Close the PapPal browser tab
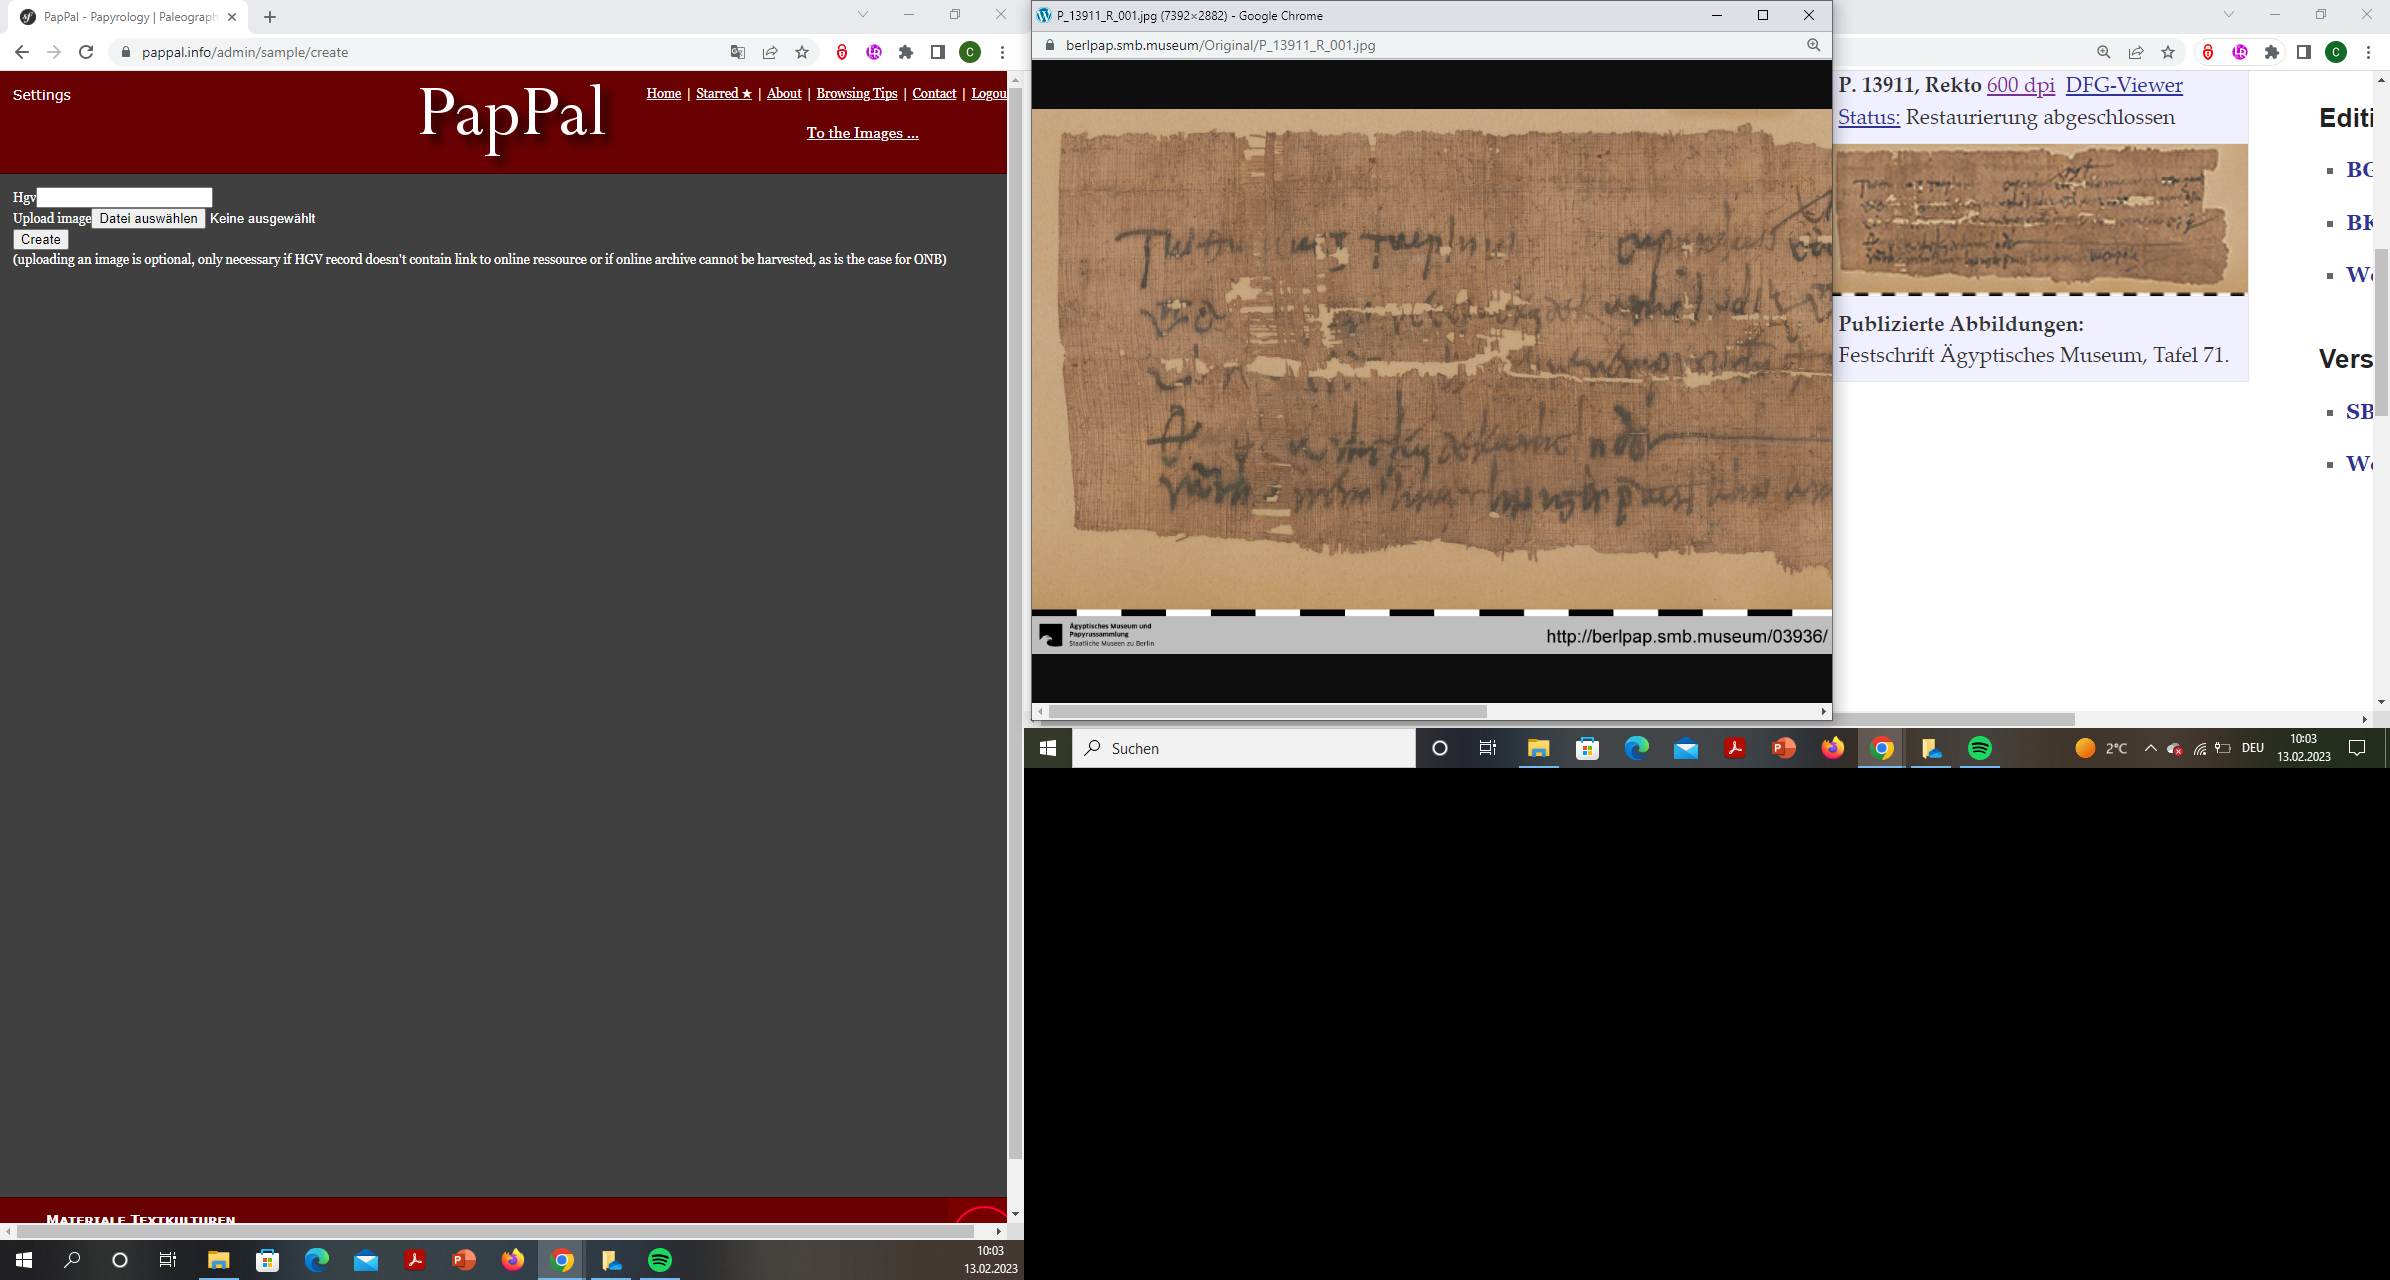The width and height of the screenshot is (2390, 1280). 232,17
